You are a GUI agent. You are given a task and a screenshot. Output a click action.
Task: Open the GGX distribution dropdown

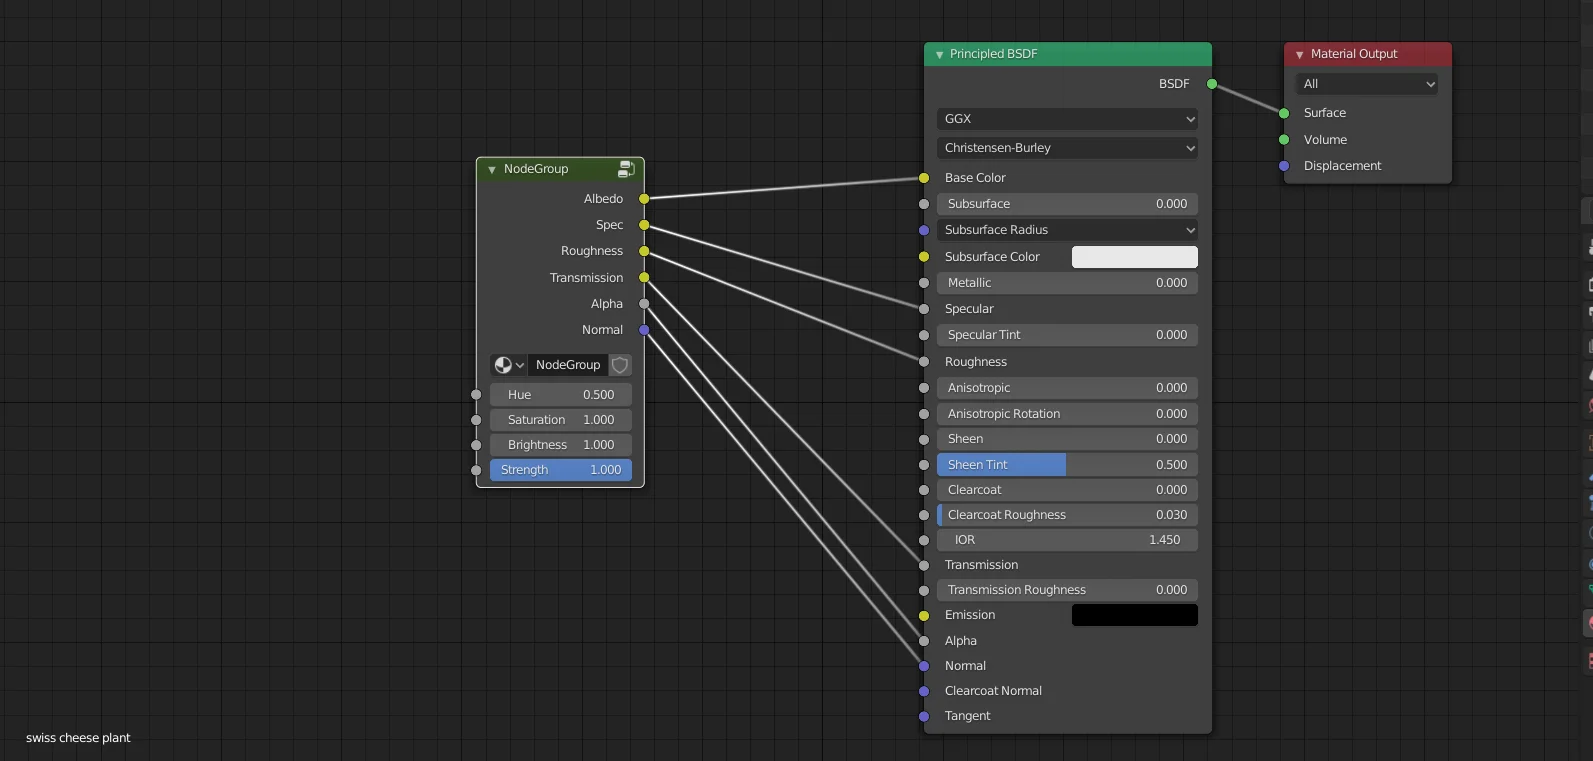coord(1067,119)
